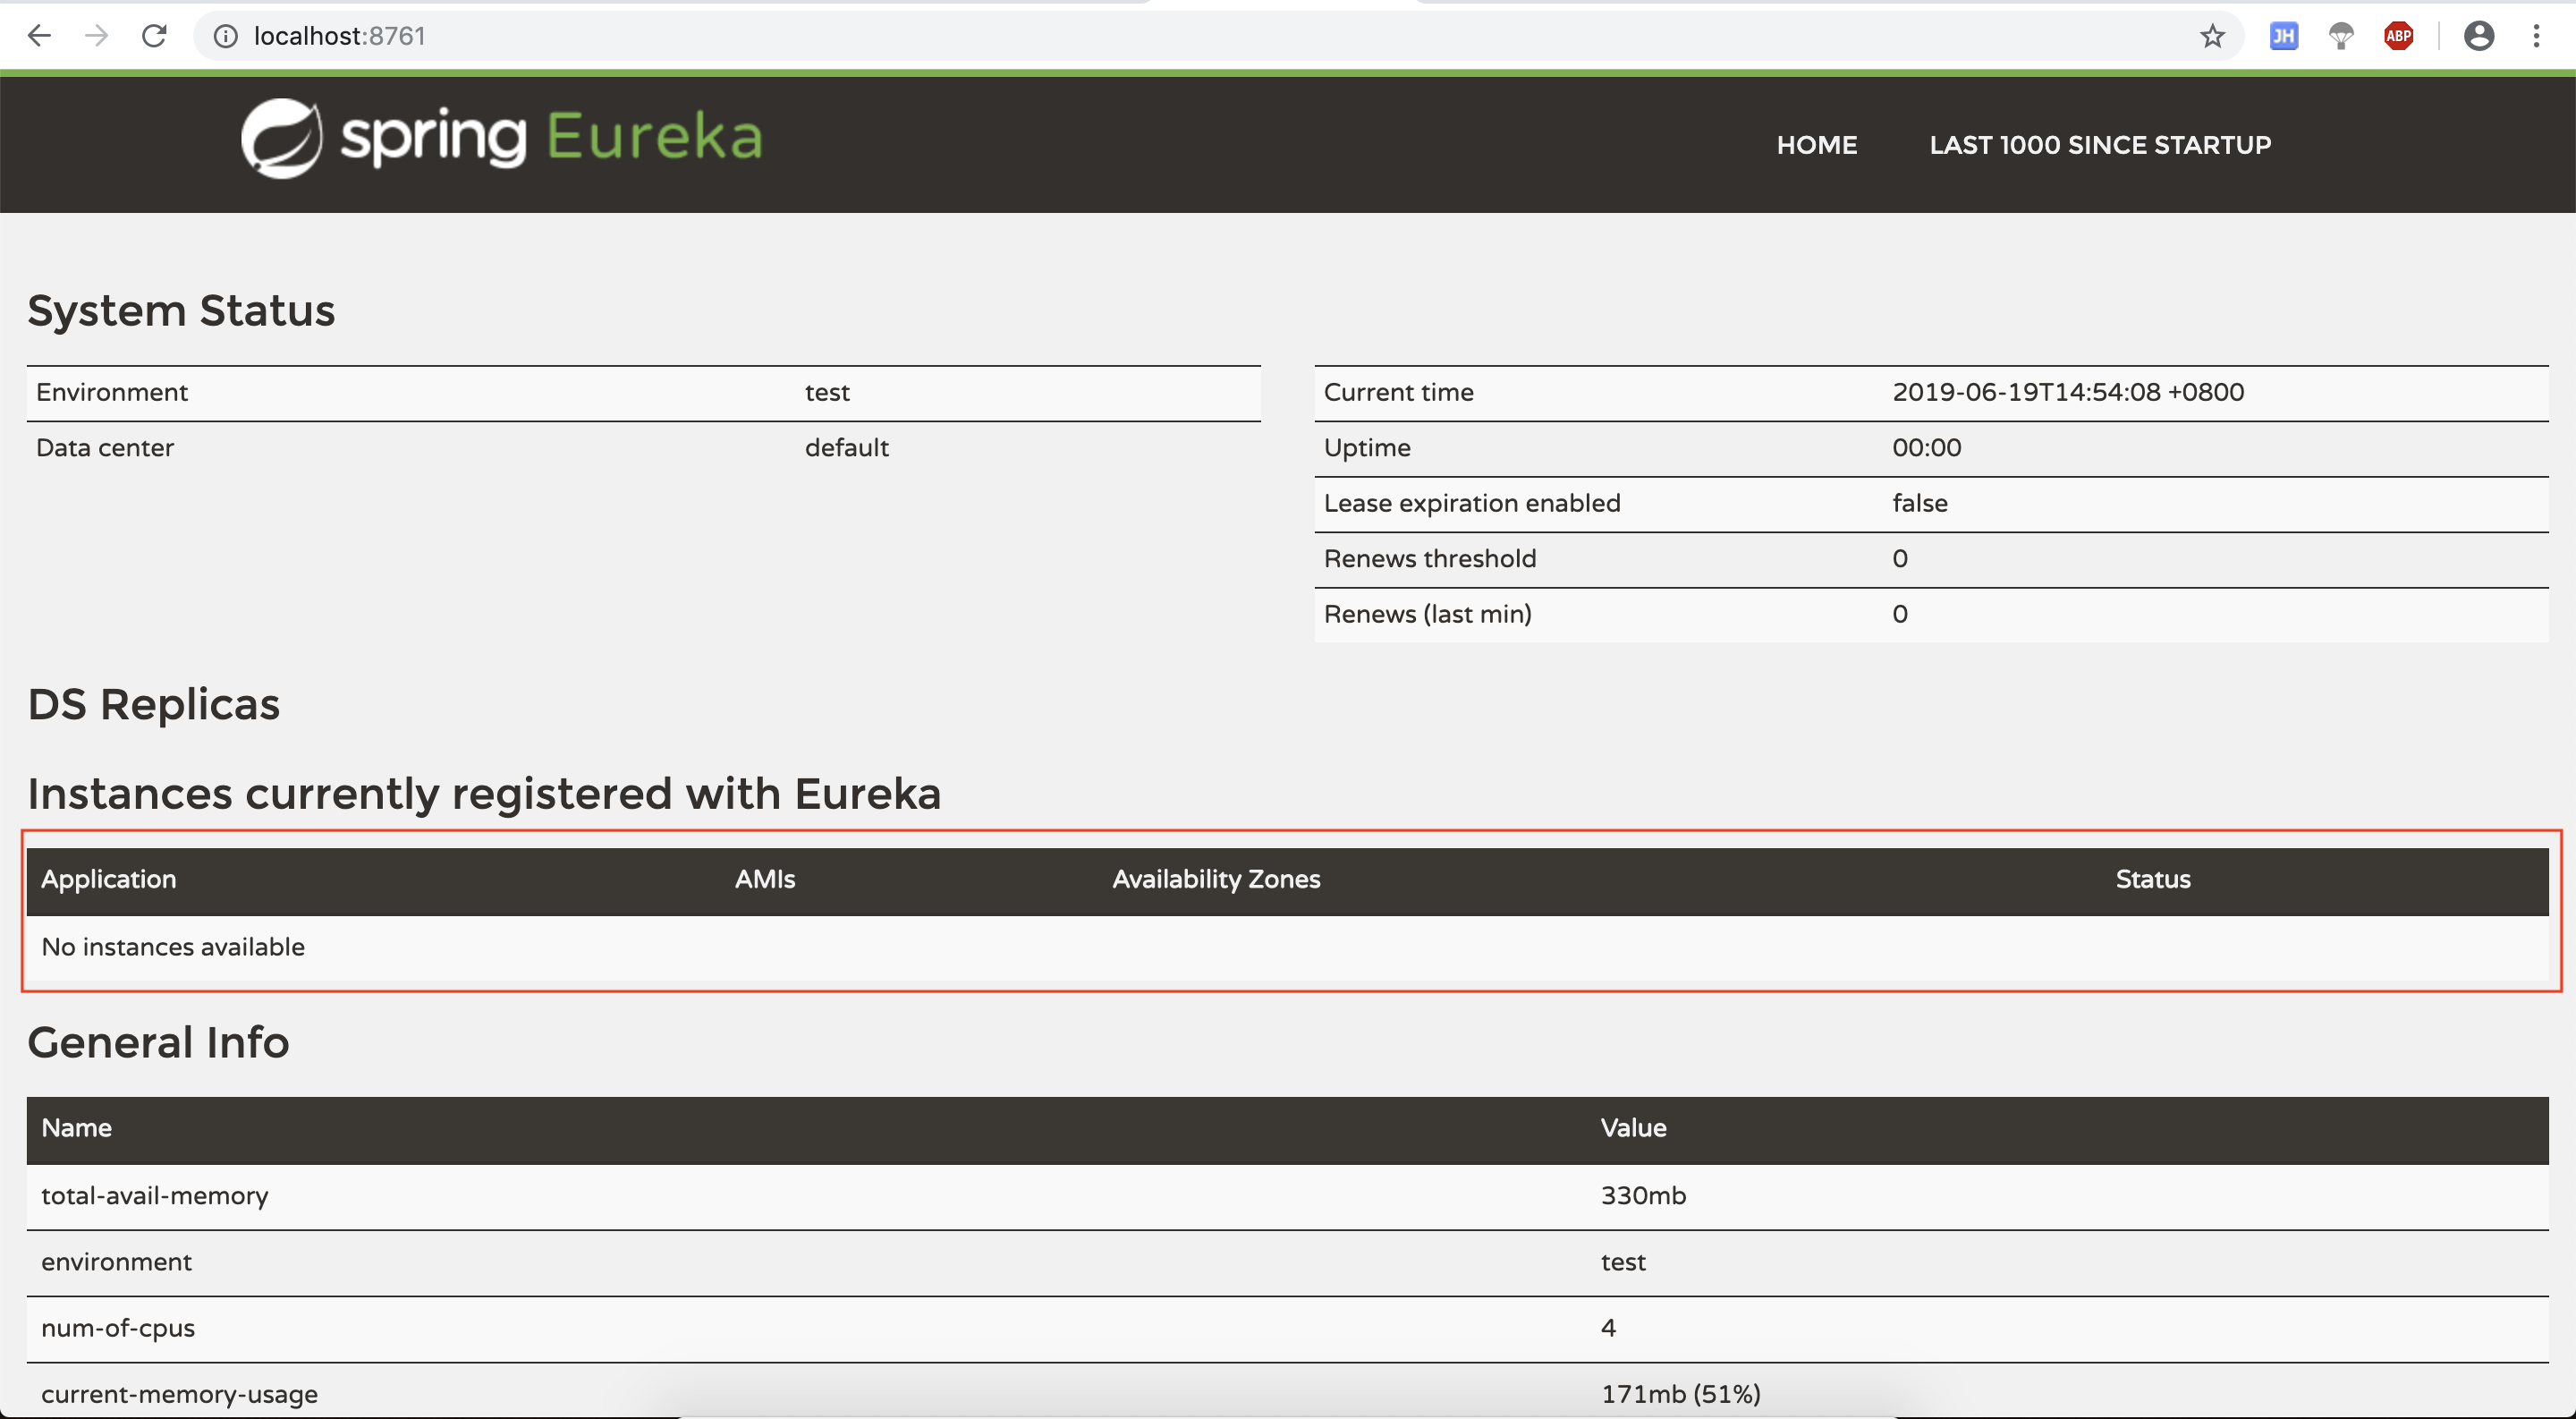Select the num-of-cpus row name
The width and height of the screenshot is (2576, 1419).
coord(118,1329)
